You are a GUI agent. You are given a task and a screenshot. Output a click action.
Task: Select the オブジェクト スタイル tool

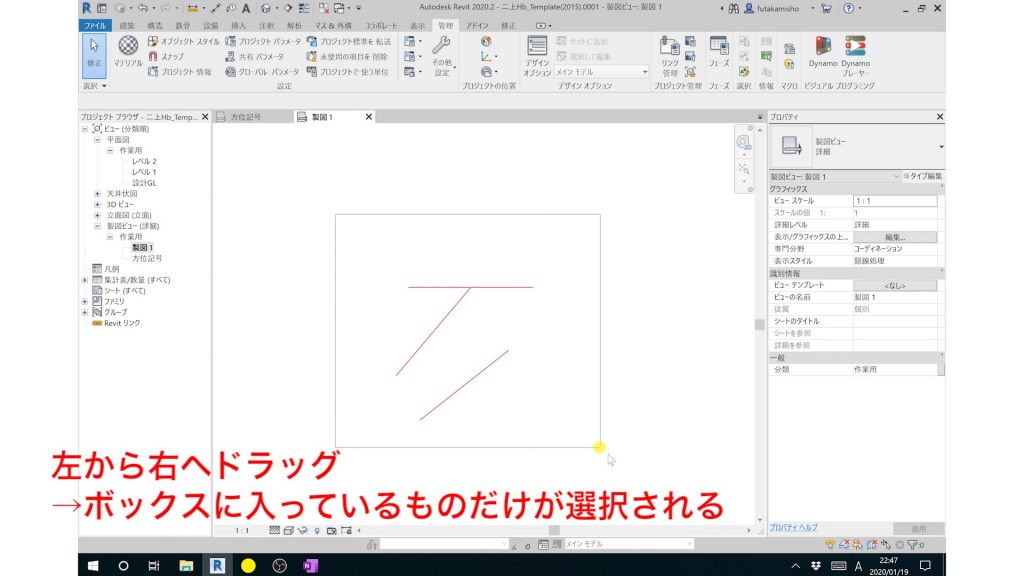[191, 43]
